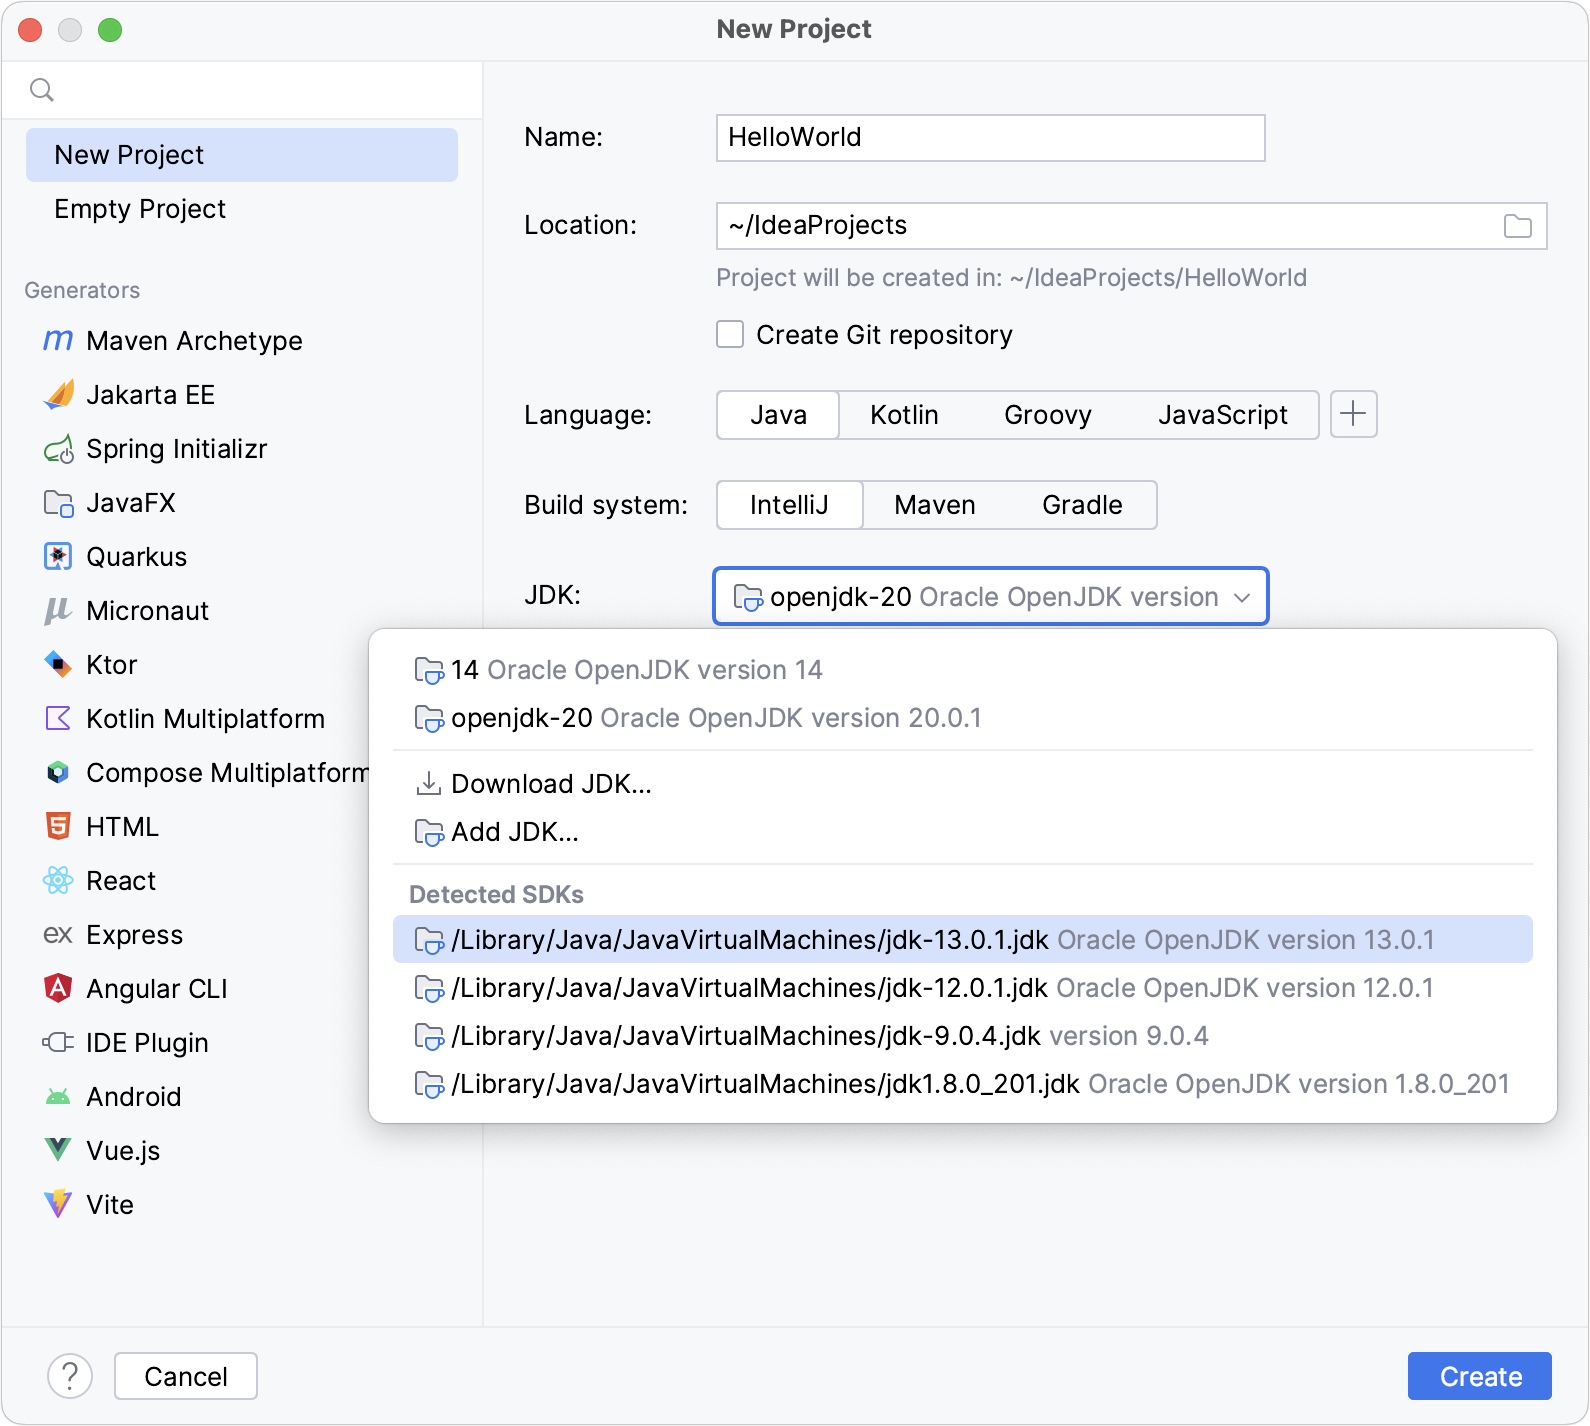Image resolution: width=1590 pixels, height=1426 pixels.
Task: Open help with the question mark button
Action: click(70, 1377)
